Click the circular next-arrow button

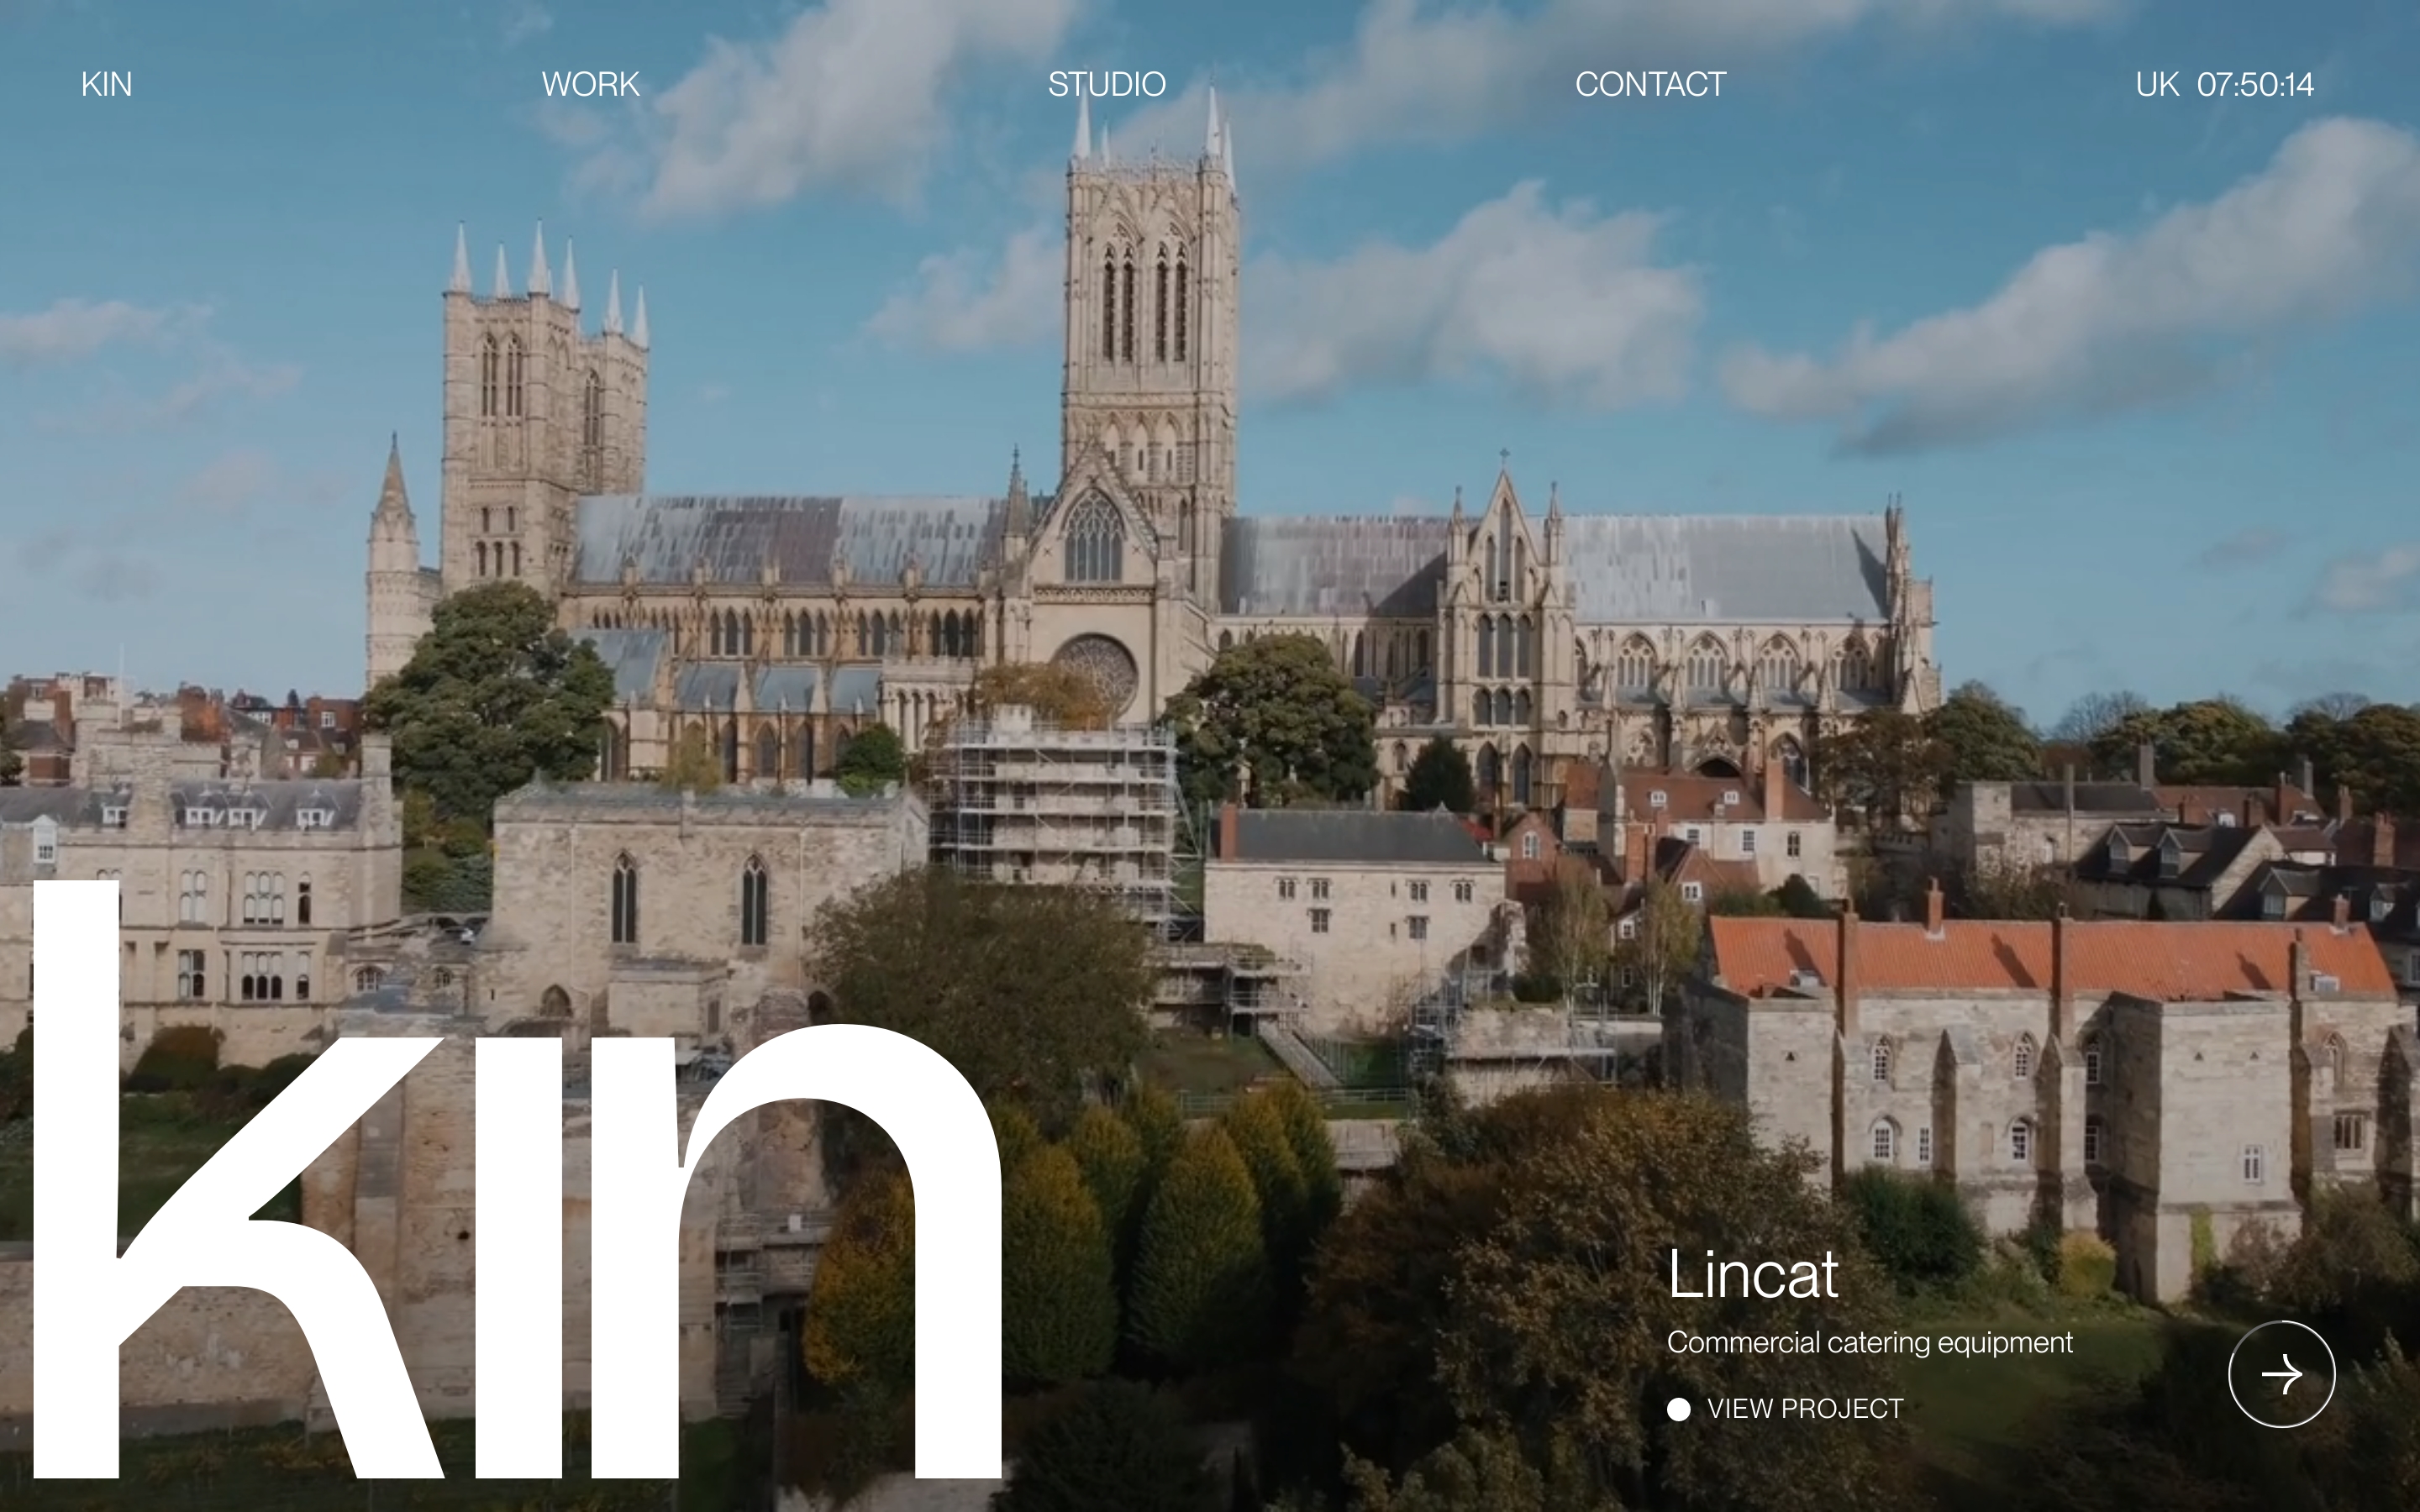pyautogui.click(x=2281, y=1374)
